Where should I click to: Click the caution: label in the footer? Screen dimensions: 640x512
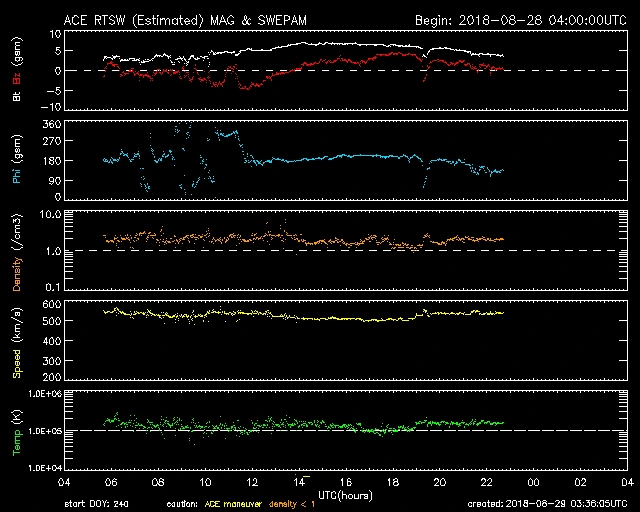[x=182, y=504]
